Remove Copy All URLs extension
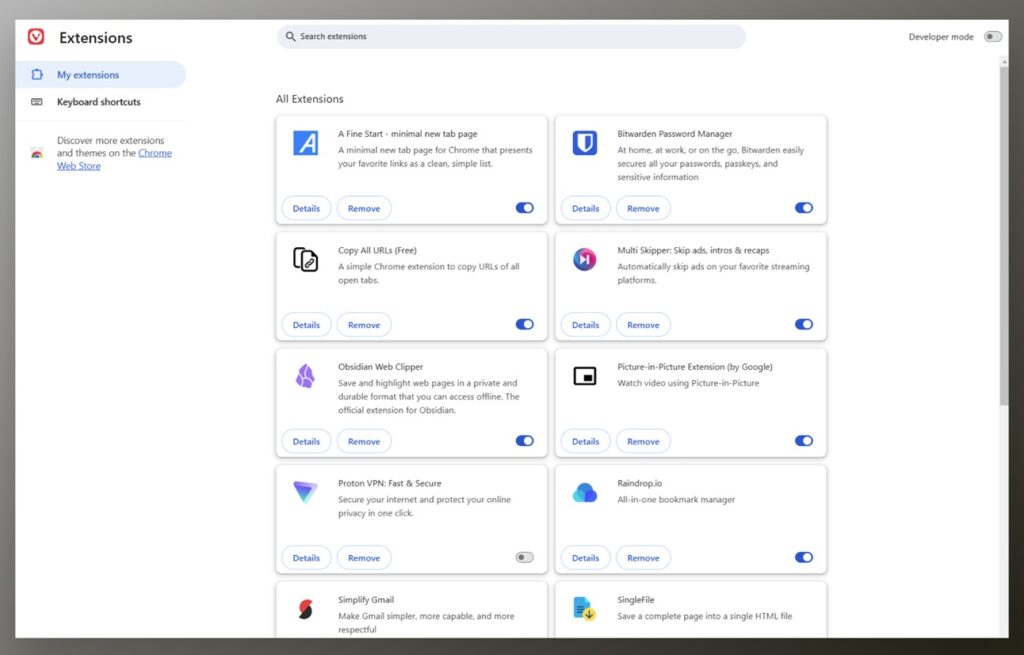1024x655 pixels. coord(364,325)
